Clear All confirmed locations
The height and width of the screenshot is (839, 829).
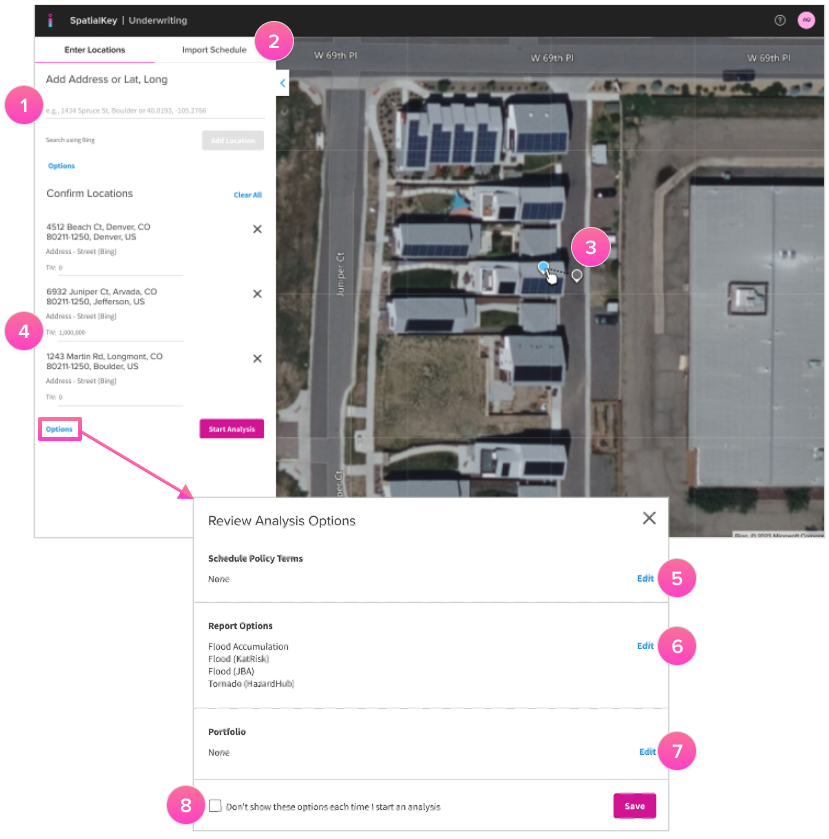pyautogui.click(x=247, y=194)
